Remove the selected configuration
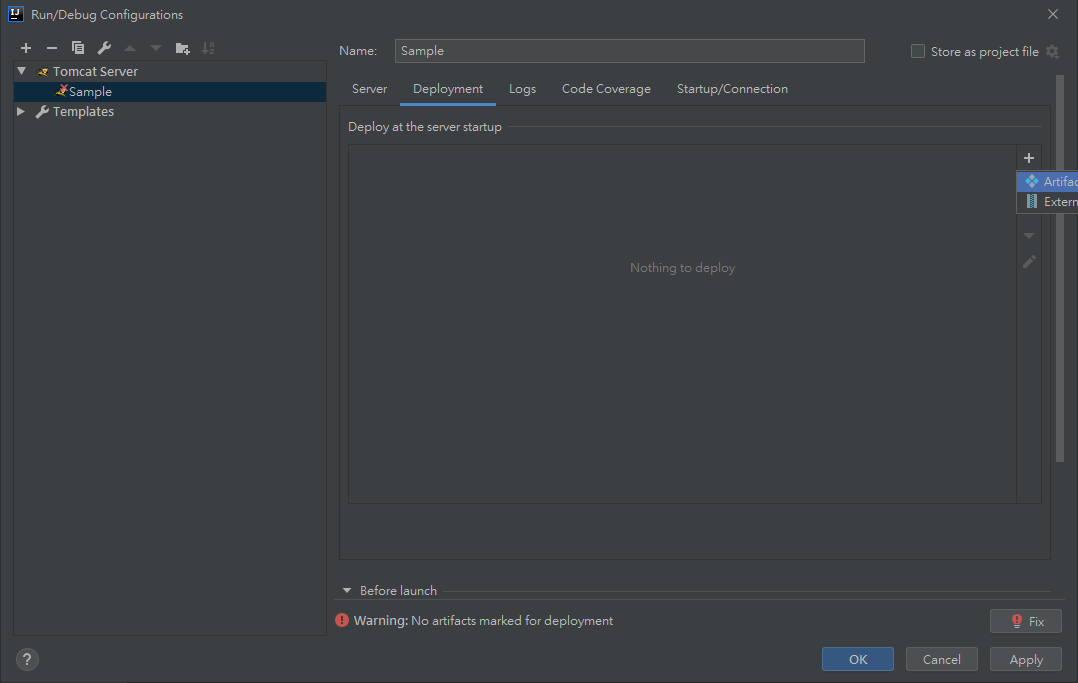Screen dimensions: 1078x683 tap(52, 48)
